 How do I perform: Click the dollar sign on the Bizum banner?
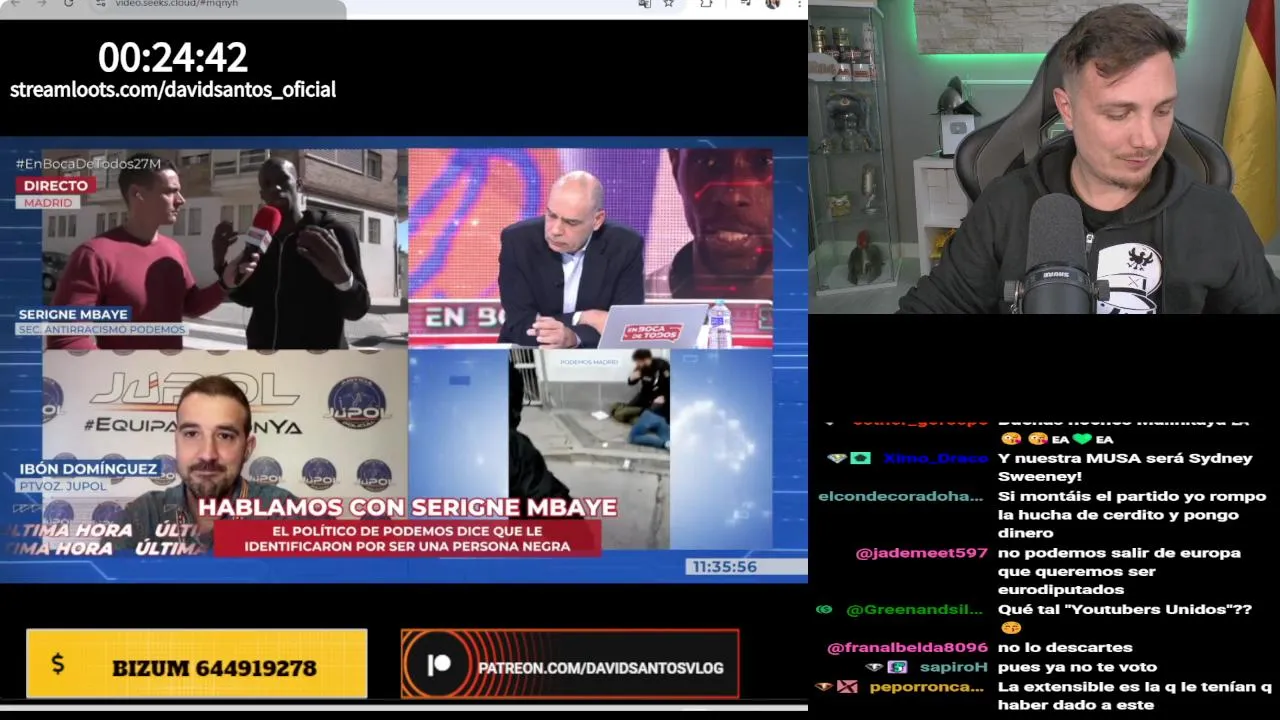click(x=57, y=664)
